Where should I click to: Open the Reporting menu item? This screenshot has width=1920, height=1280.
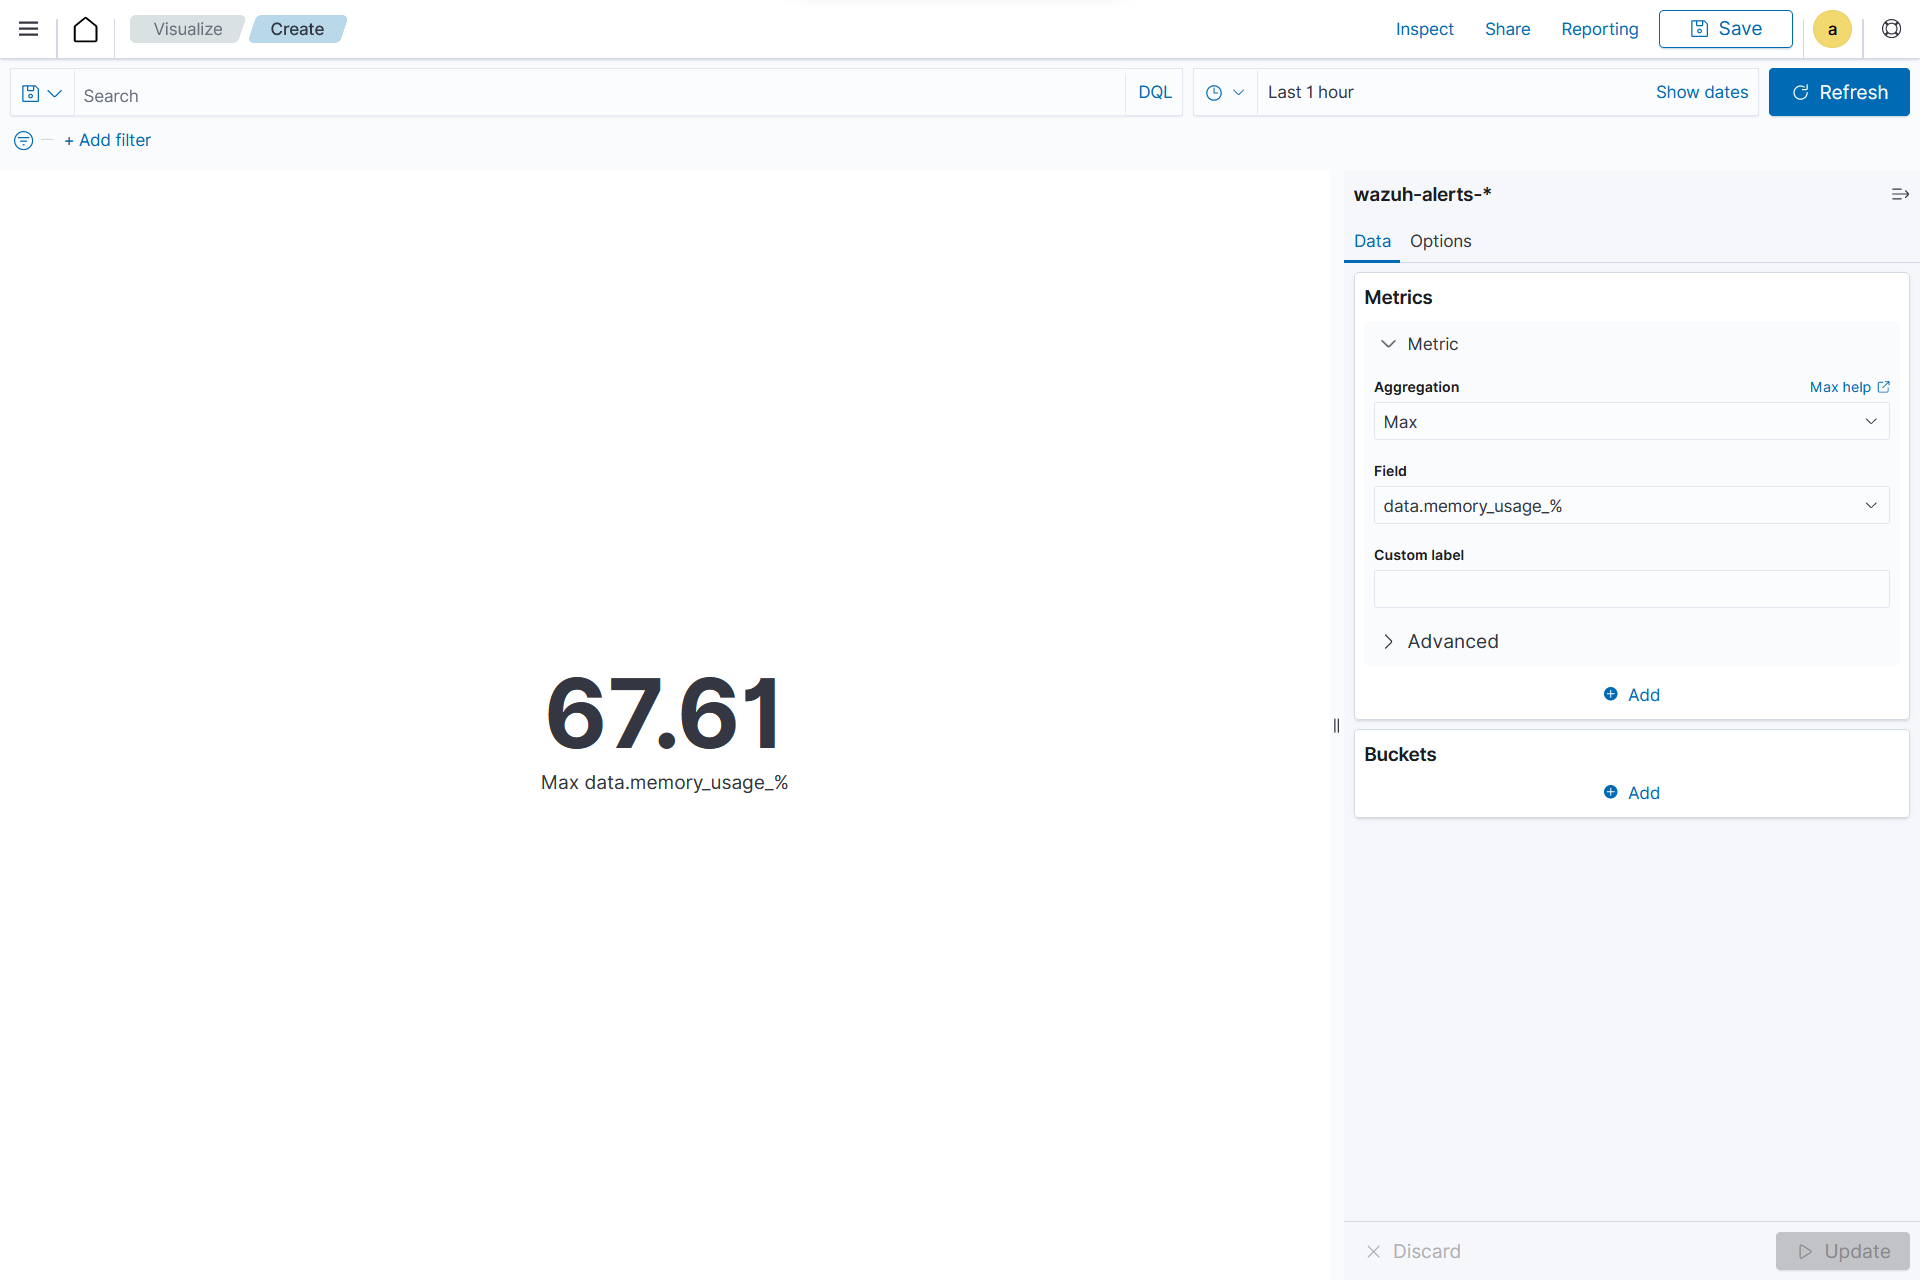(x=1599, y=29)
